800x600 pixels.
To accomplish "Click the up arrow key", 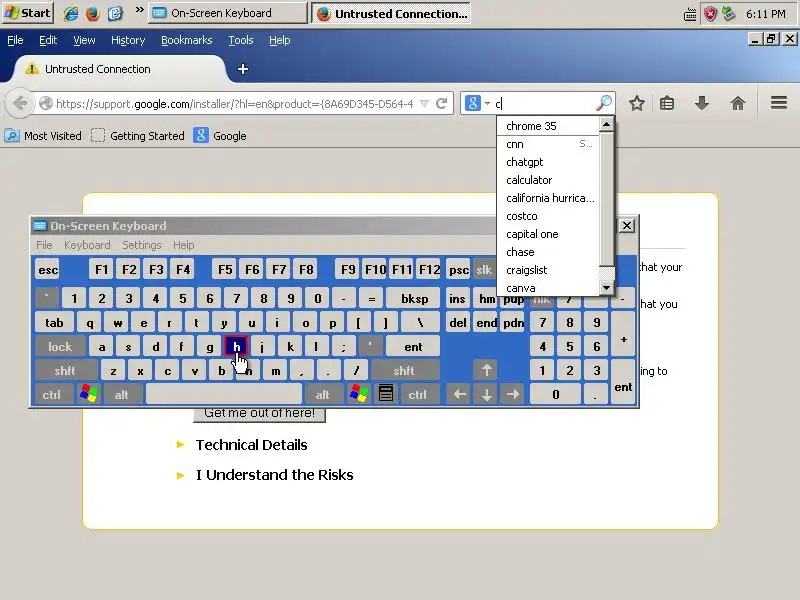I will tap(486, 370).
